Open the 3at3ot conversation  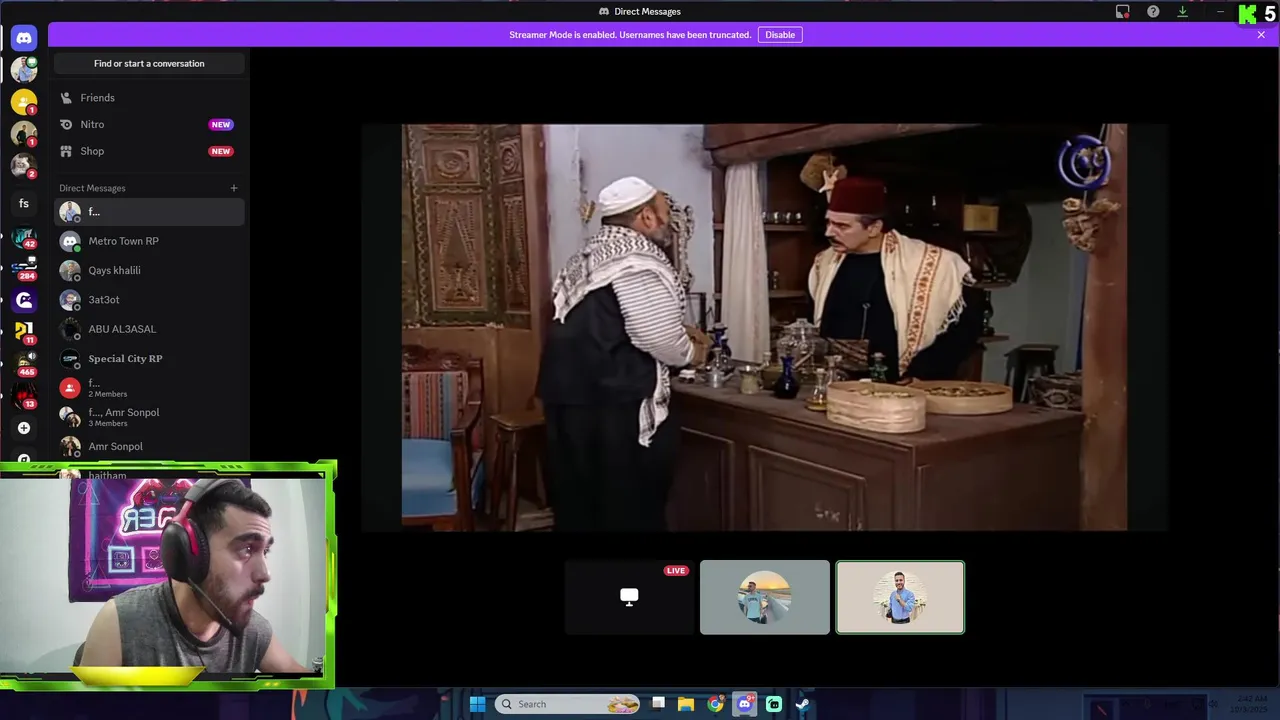pos(149,300)
